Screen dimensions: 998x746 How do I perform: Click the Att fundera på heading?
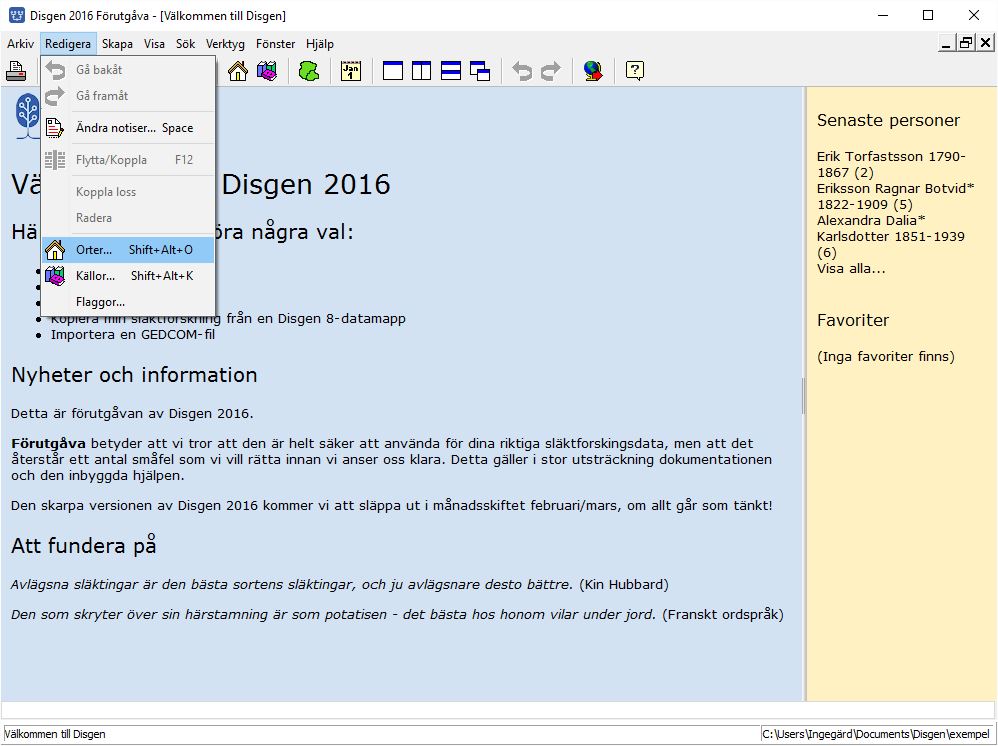tap(84, 545)
